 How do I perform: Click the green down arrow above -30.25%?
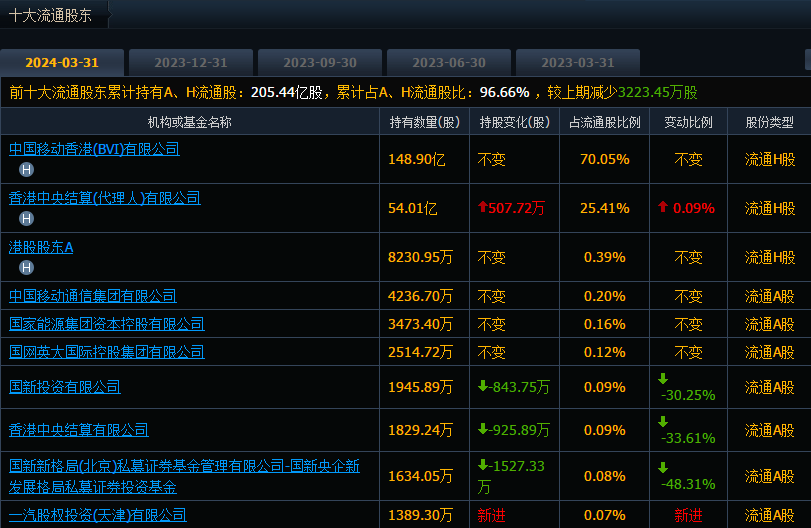coord(663,379)
